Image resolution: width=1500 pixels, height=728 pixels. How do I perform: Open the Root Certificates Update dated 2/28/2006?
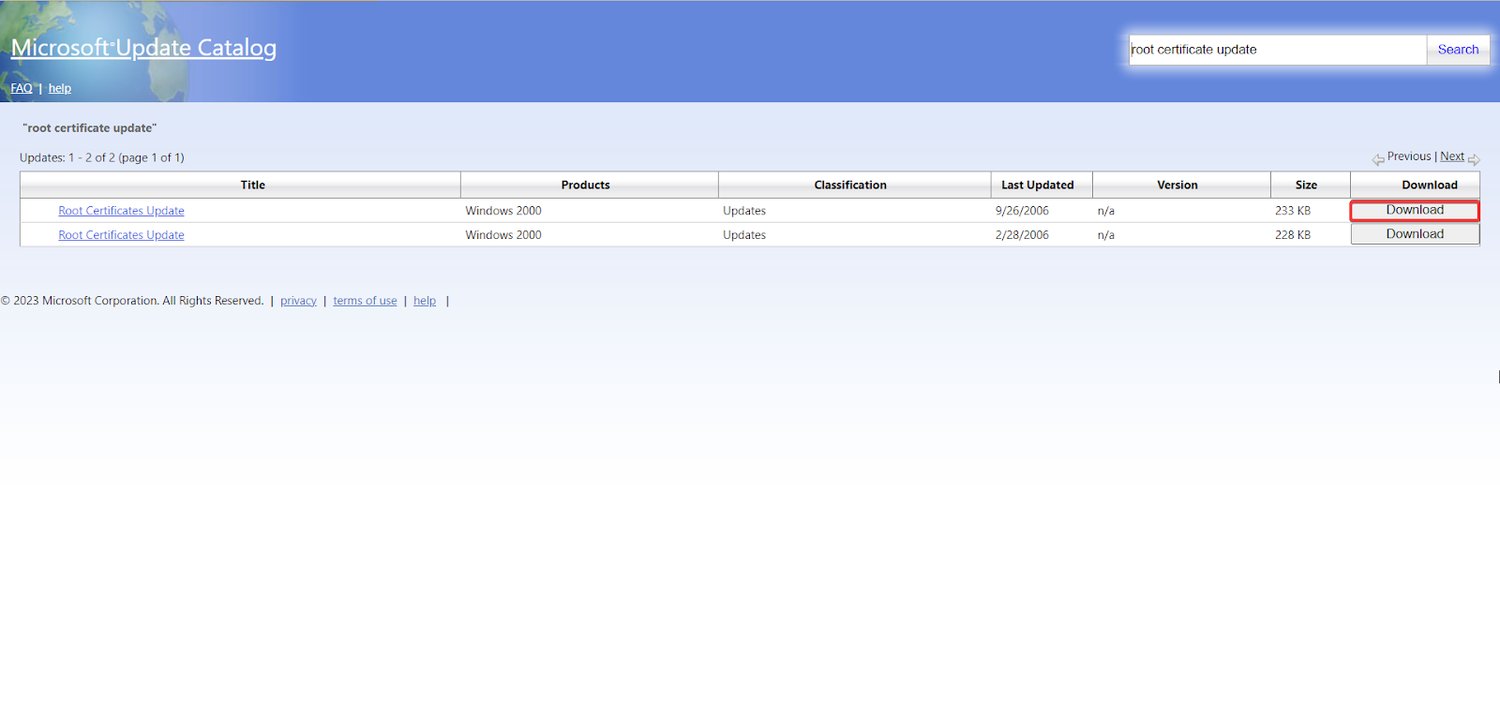[121, 235]
